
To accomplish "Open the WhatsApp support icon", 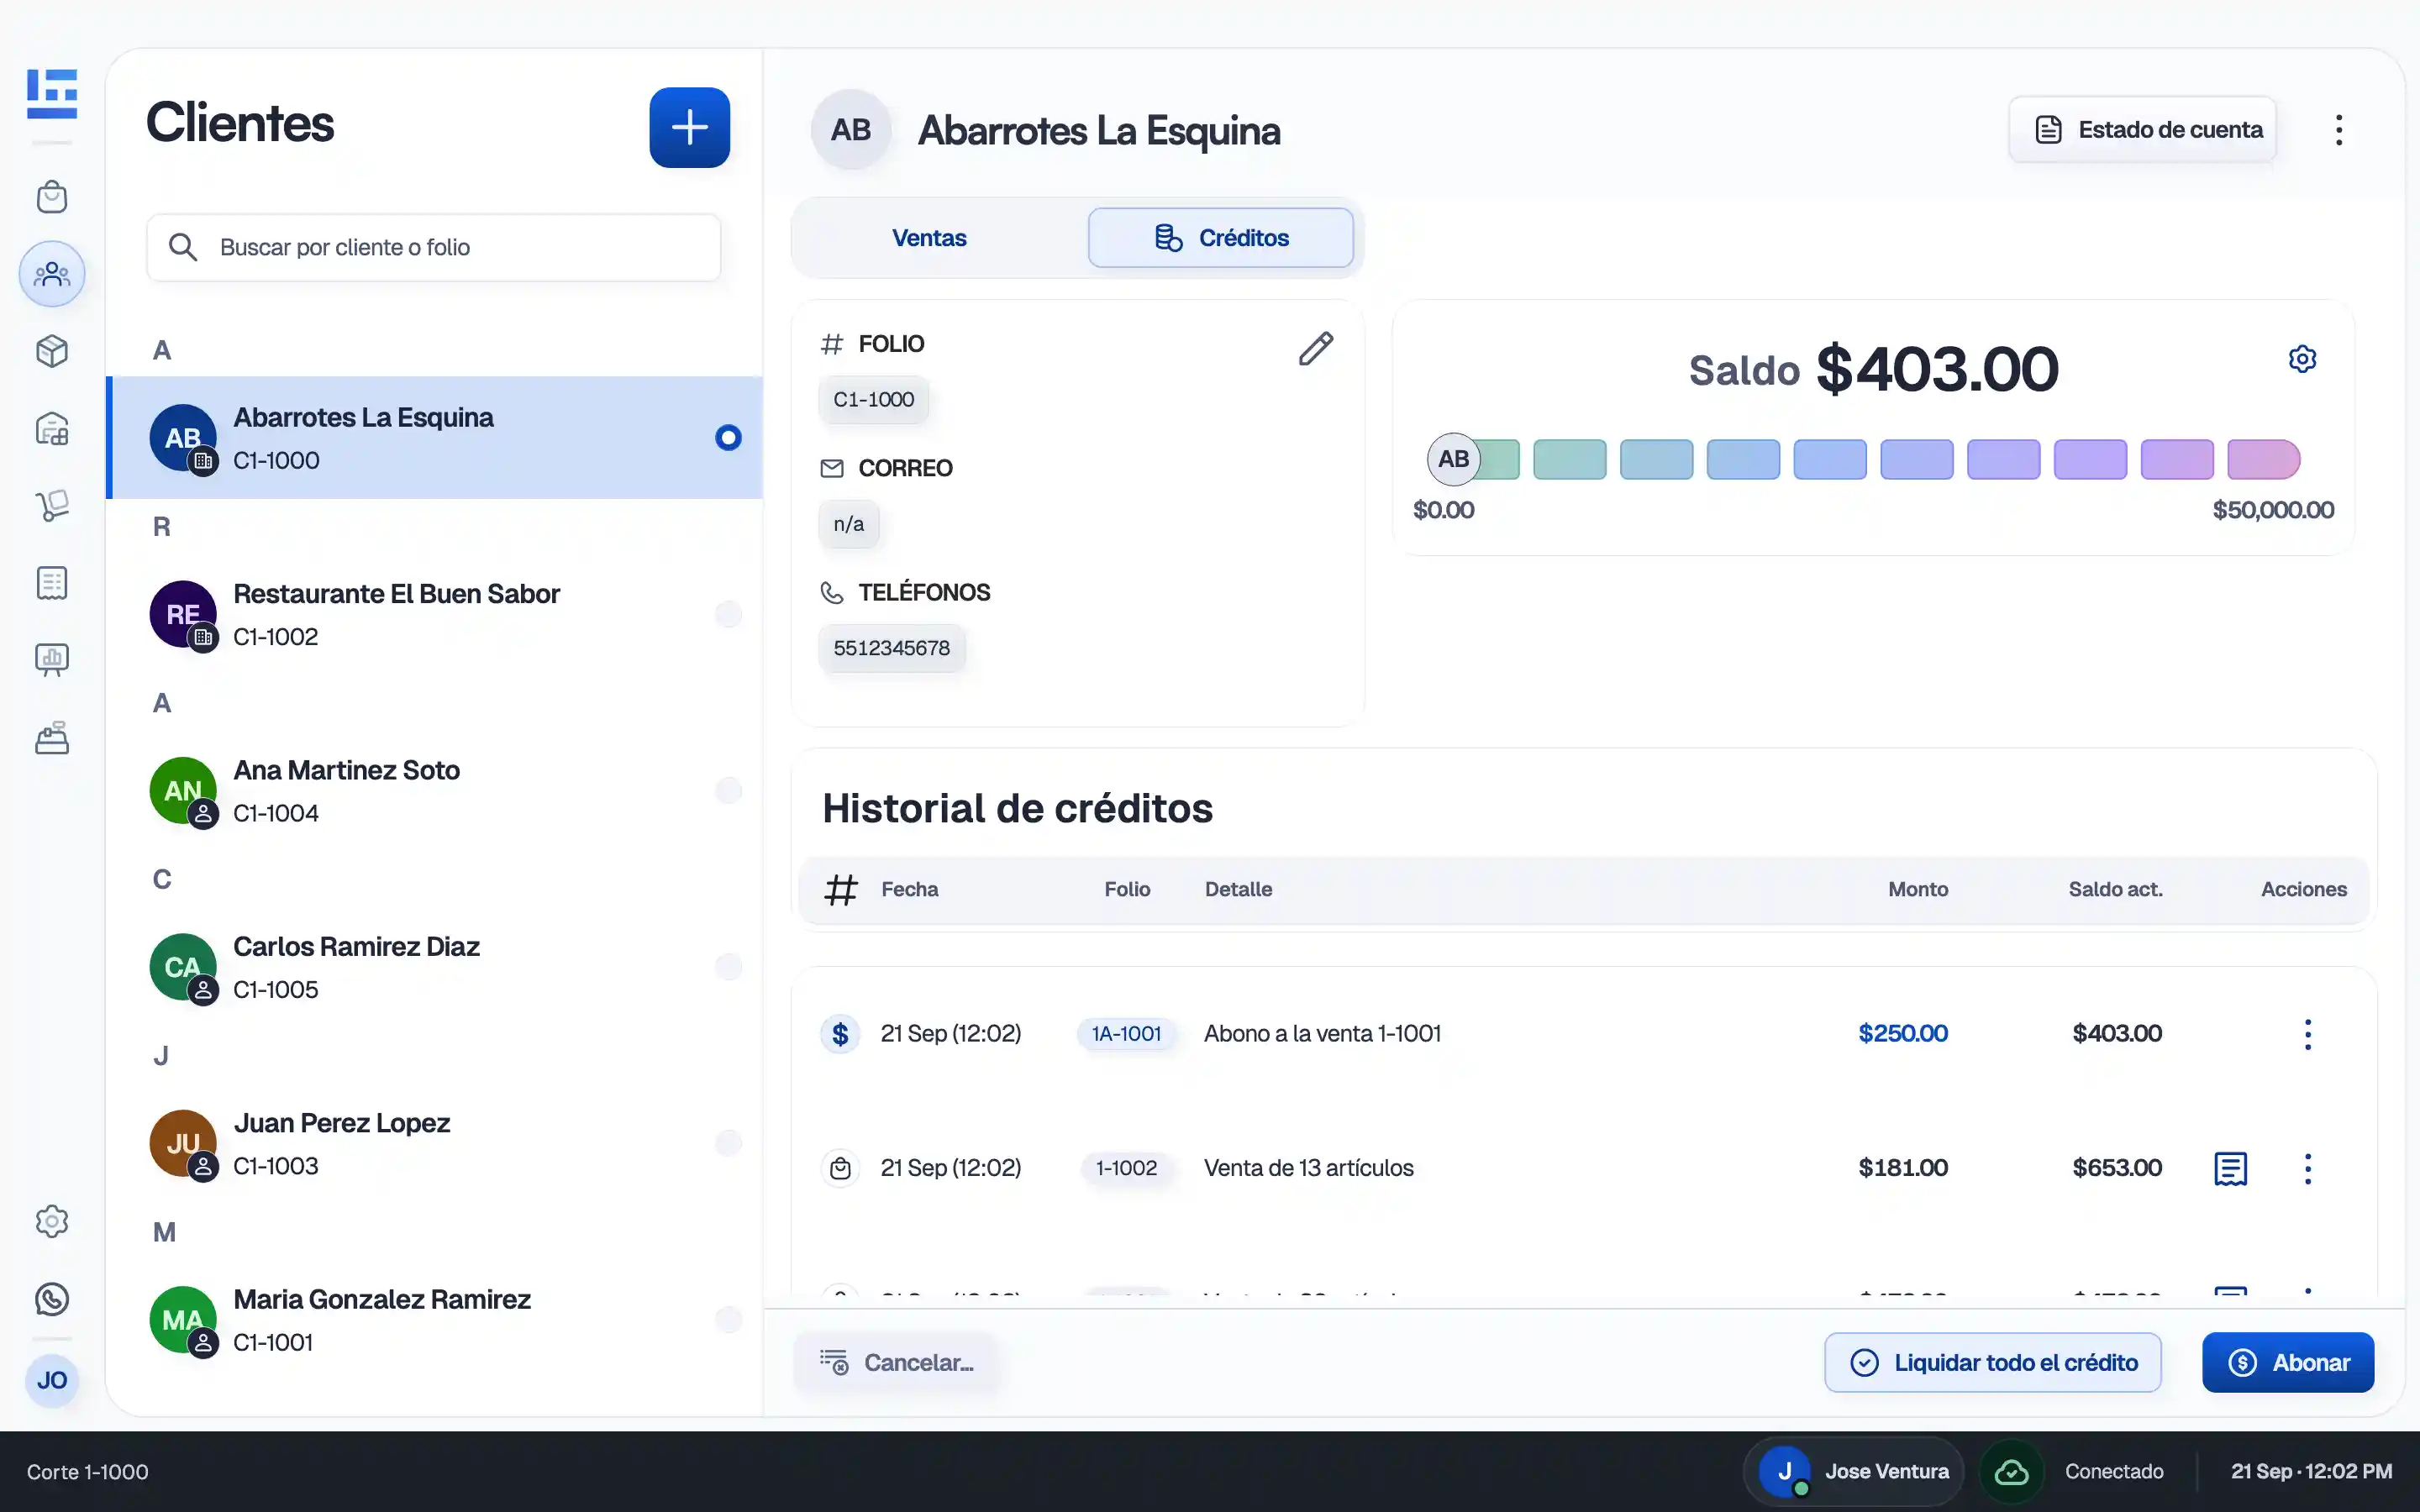I will click(52, 1299).
